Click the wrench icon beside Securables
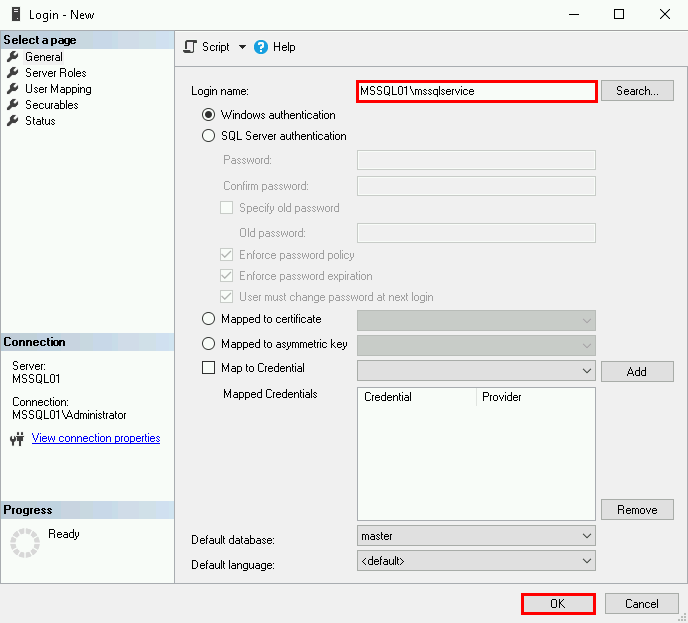Image resolution: width=688 pixels, height=623 pixels. pyautogui.click(x=13, y=105)
